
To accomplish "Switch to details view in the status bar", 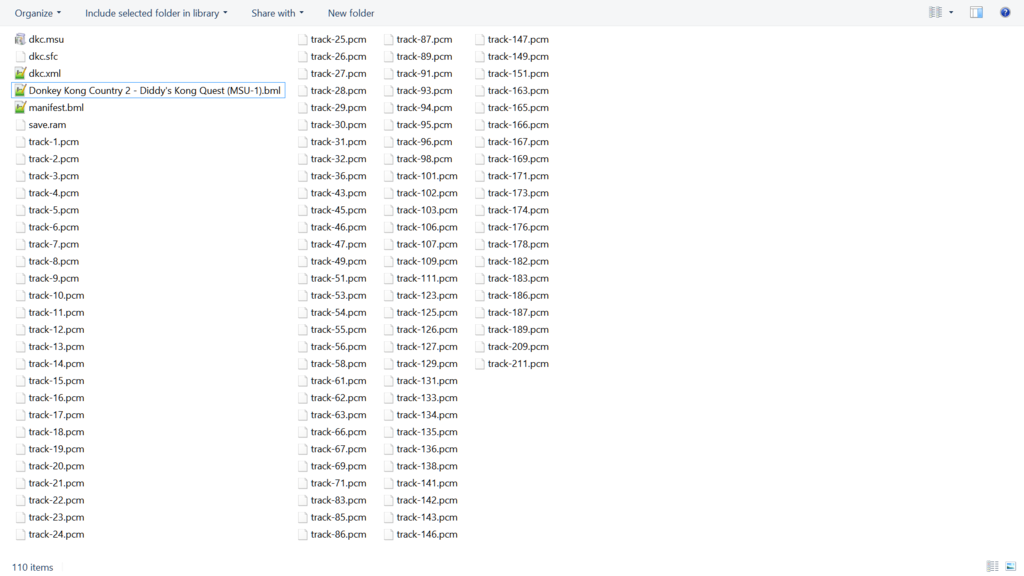I will coord(991,566).
